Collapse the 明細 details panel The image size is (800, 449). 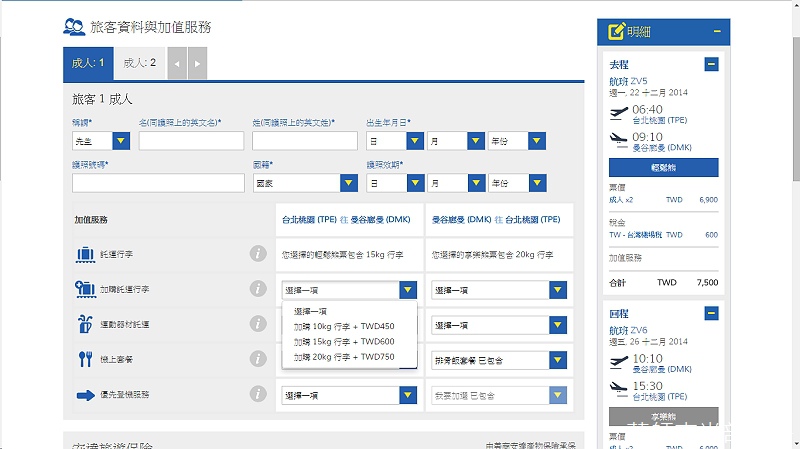pyautogui.click(x=717, y=32)
